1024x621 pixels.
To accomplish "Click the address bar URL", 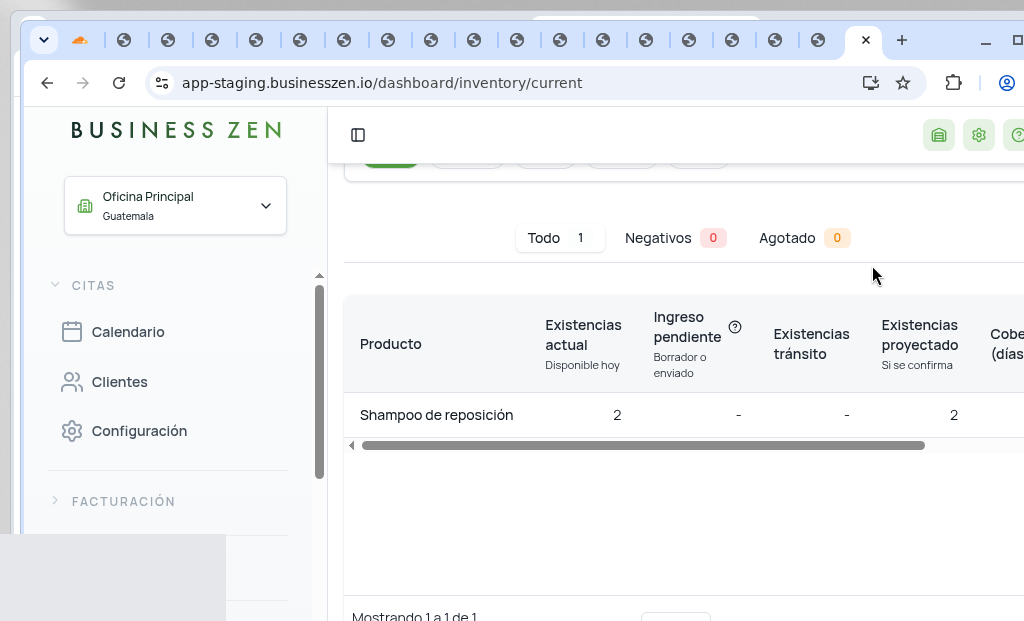I will pyautogui.click(x=382, y=83).
